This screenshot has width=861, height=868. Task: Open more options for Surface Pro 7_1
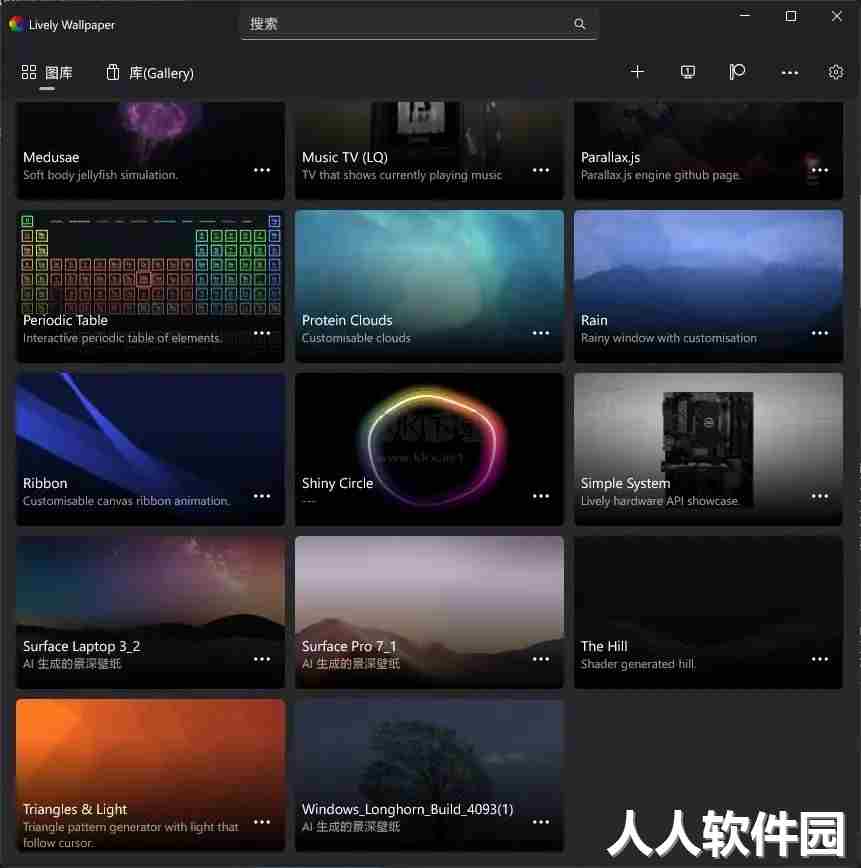tap(541, 659)
